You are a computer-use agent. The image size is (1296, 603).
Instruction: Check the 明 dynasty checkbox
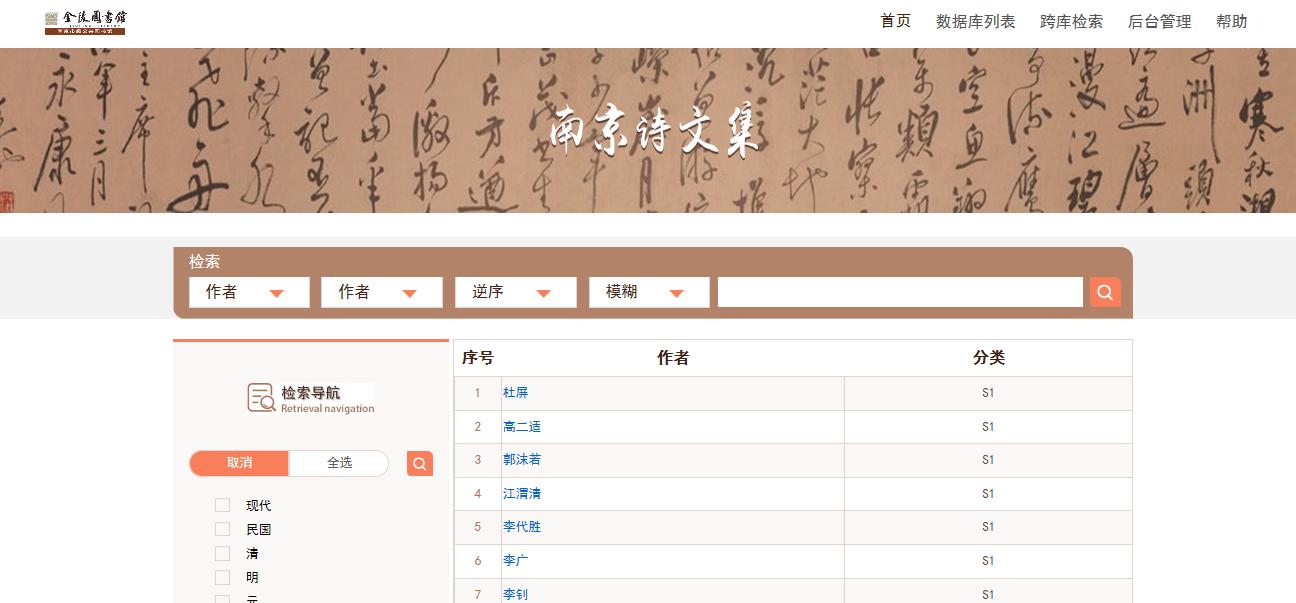coord(222,578)
